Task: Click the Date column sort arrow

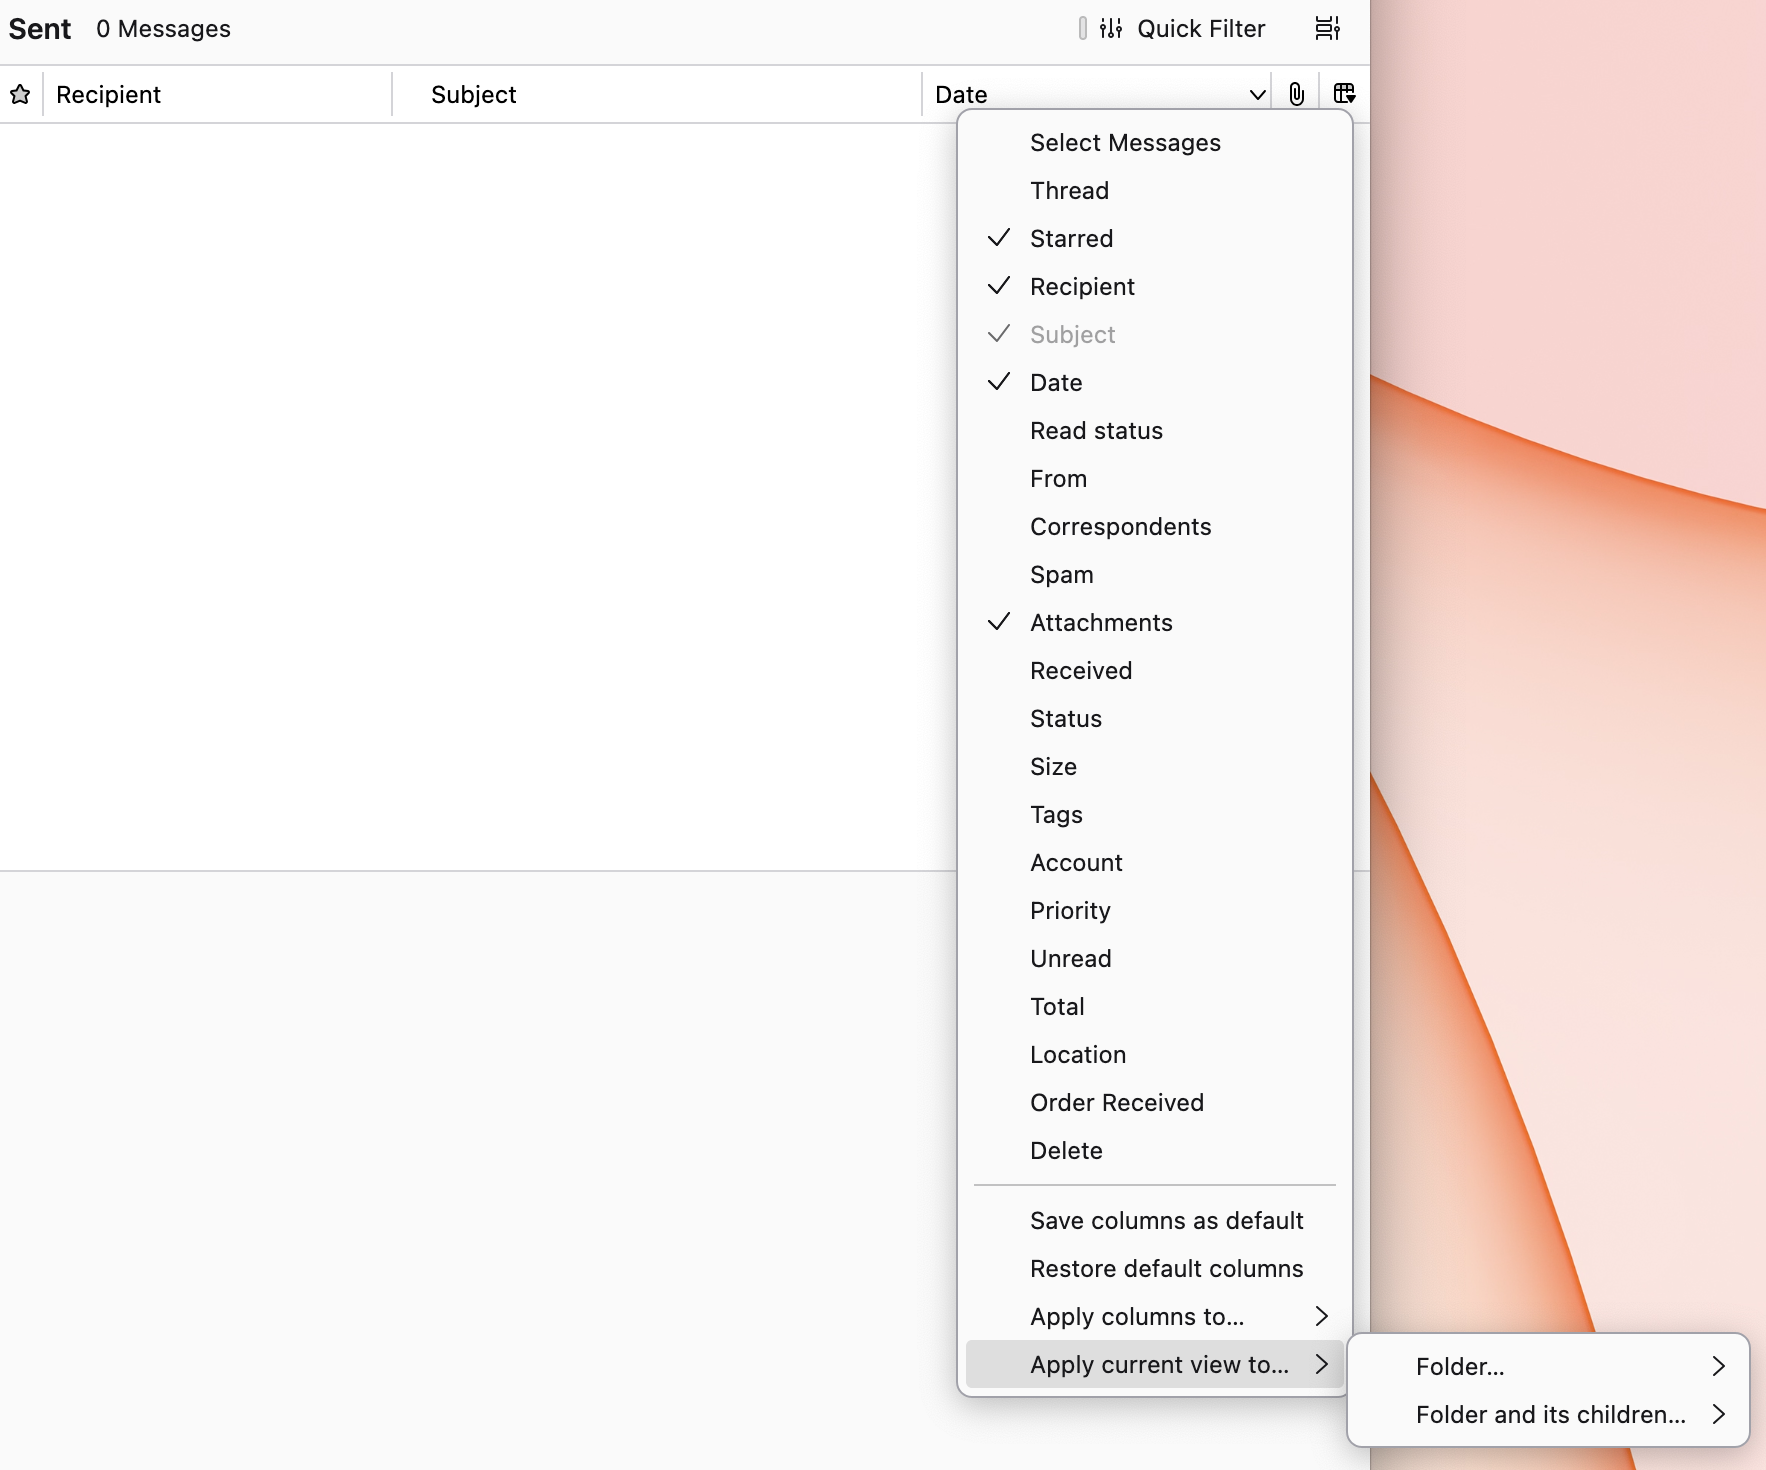Action: [1257, 95]
